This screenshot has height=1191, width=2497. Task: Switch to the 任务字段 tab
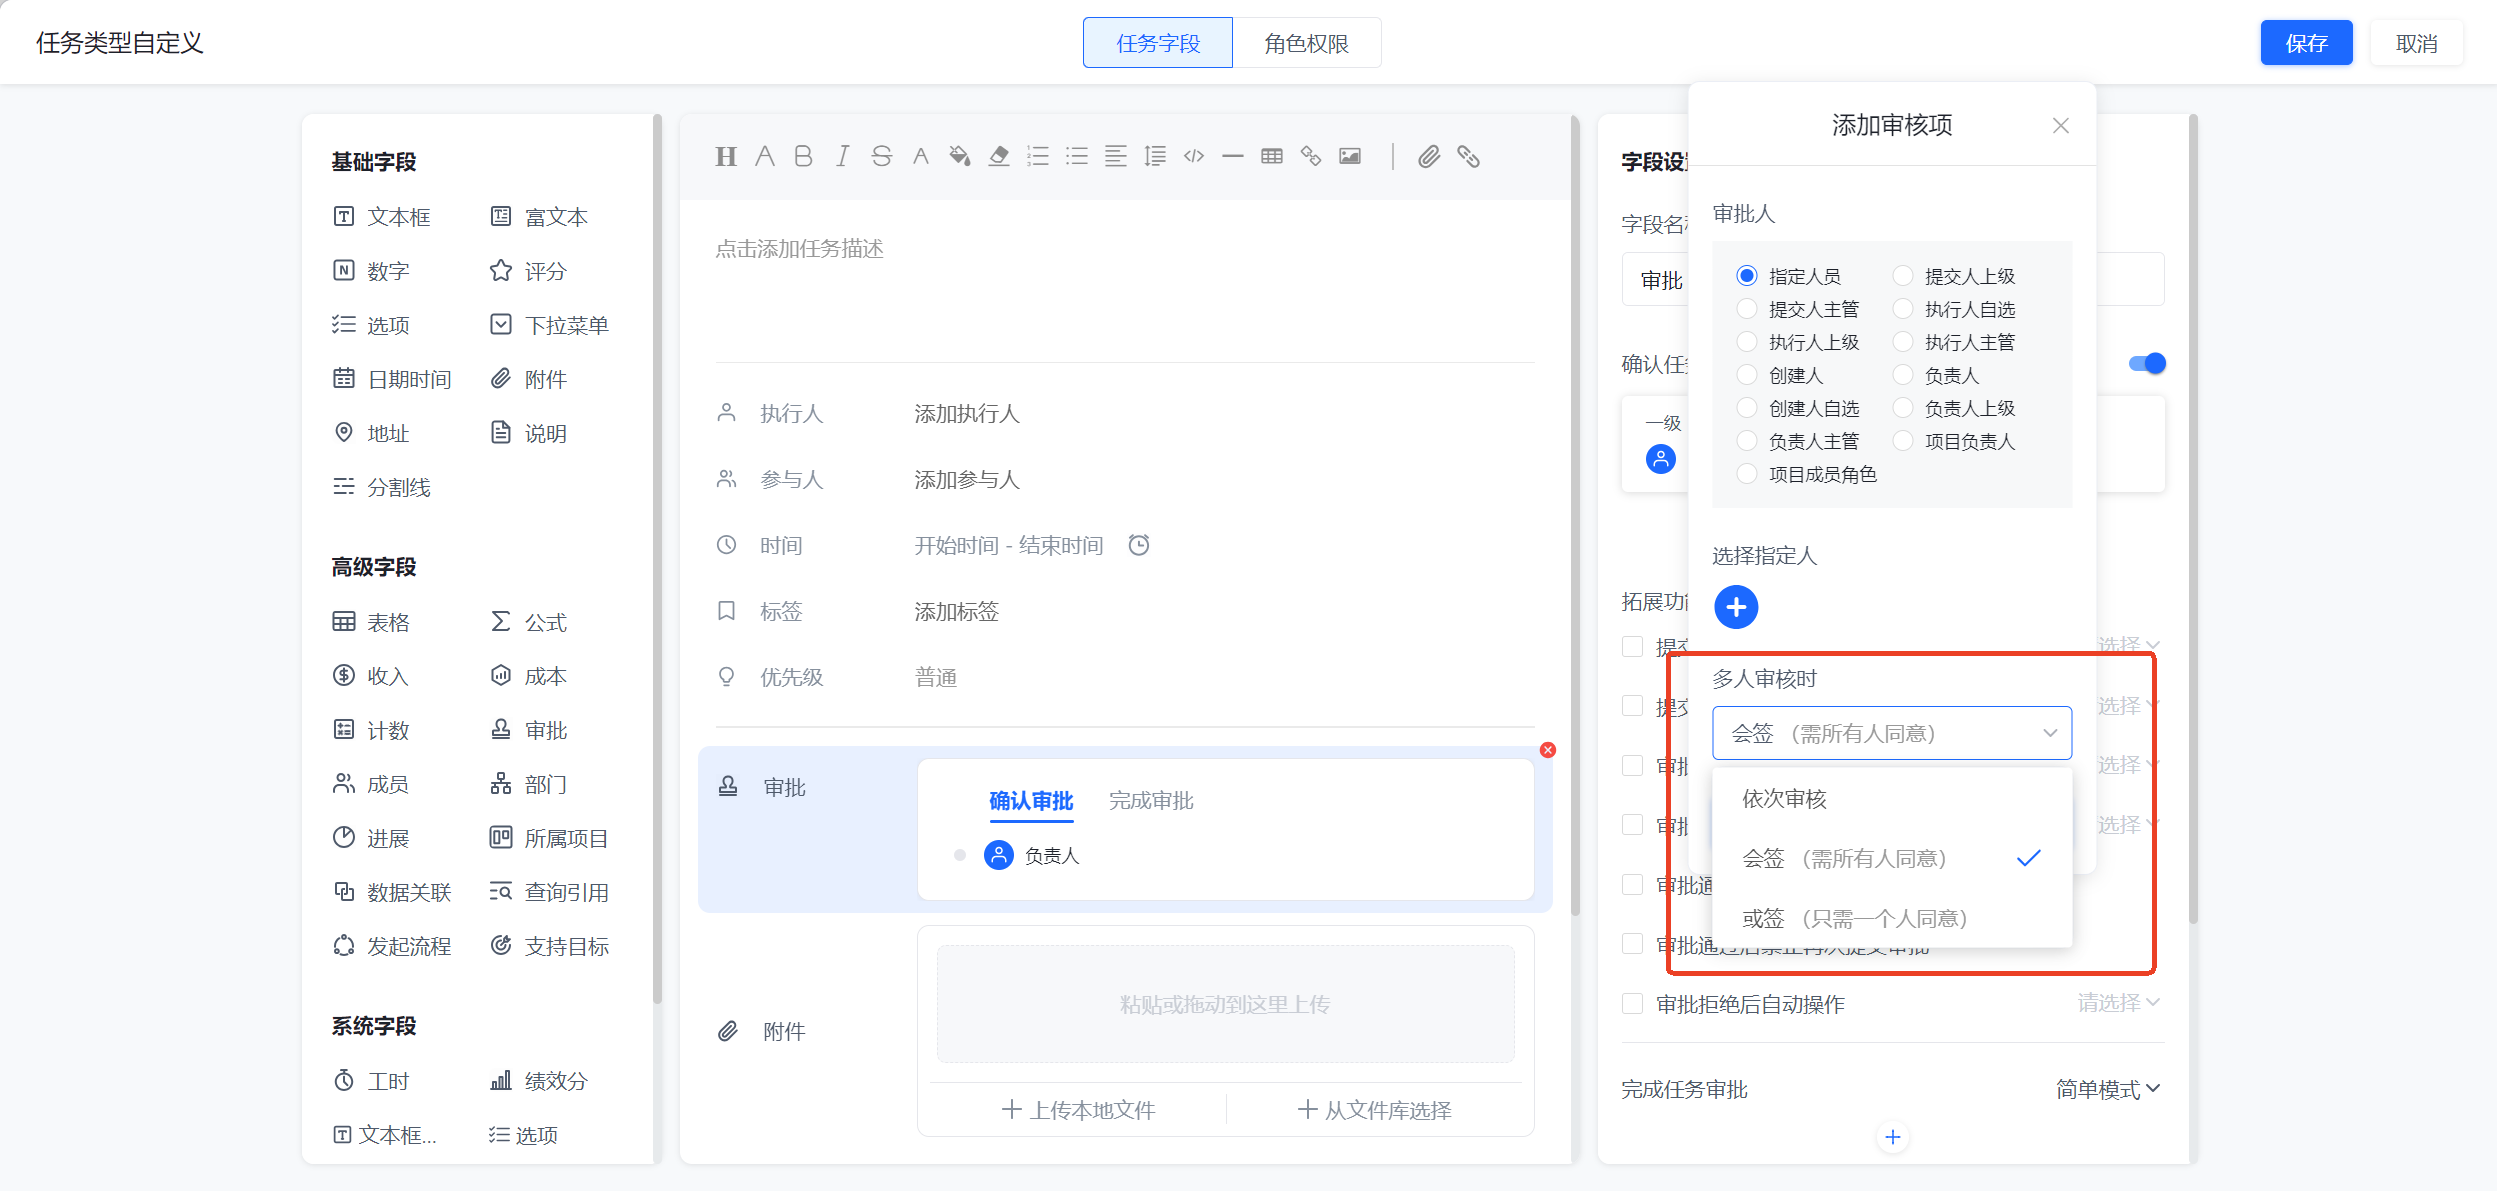pos(1158,43)
